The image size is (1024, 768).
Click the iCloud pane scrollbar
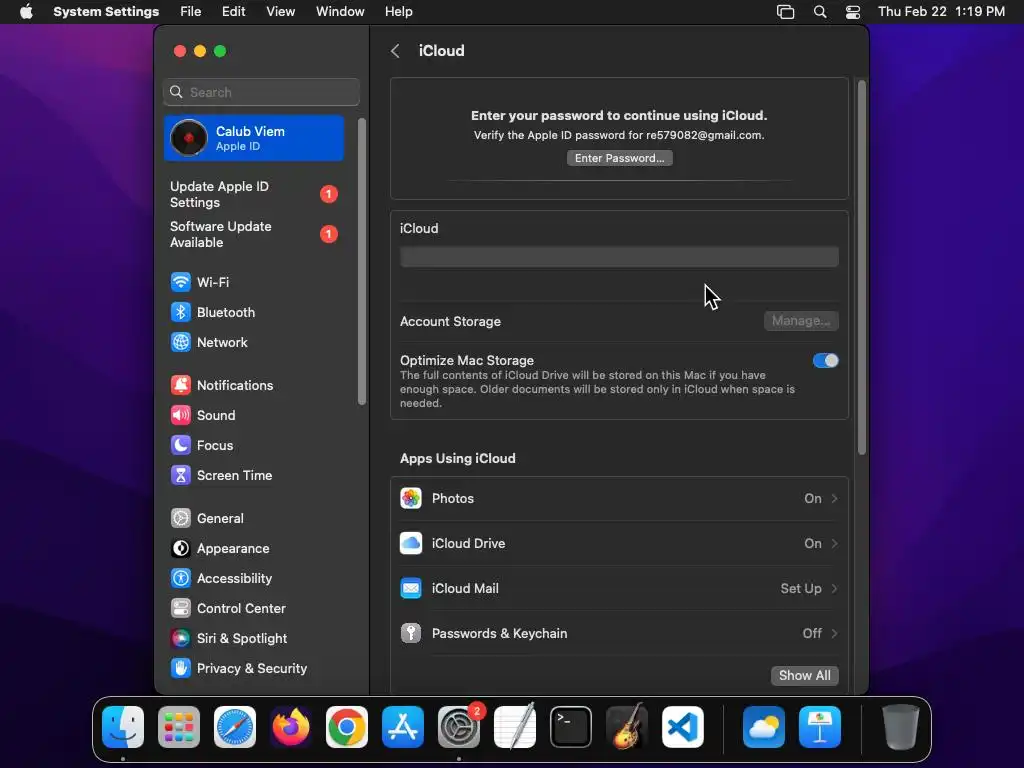(x=861, y=267)
